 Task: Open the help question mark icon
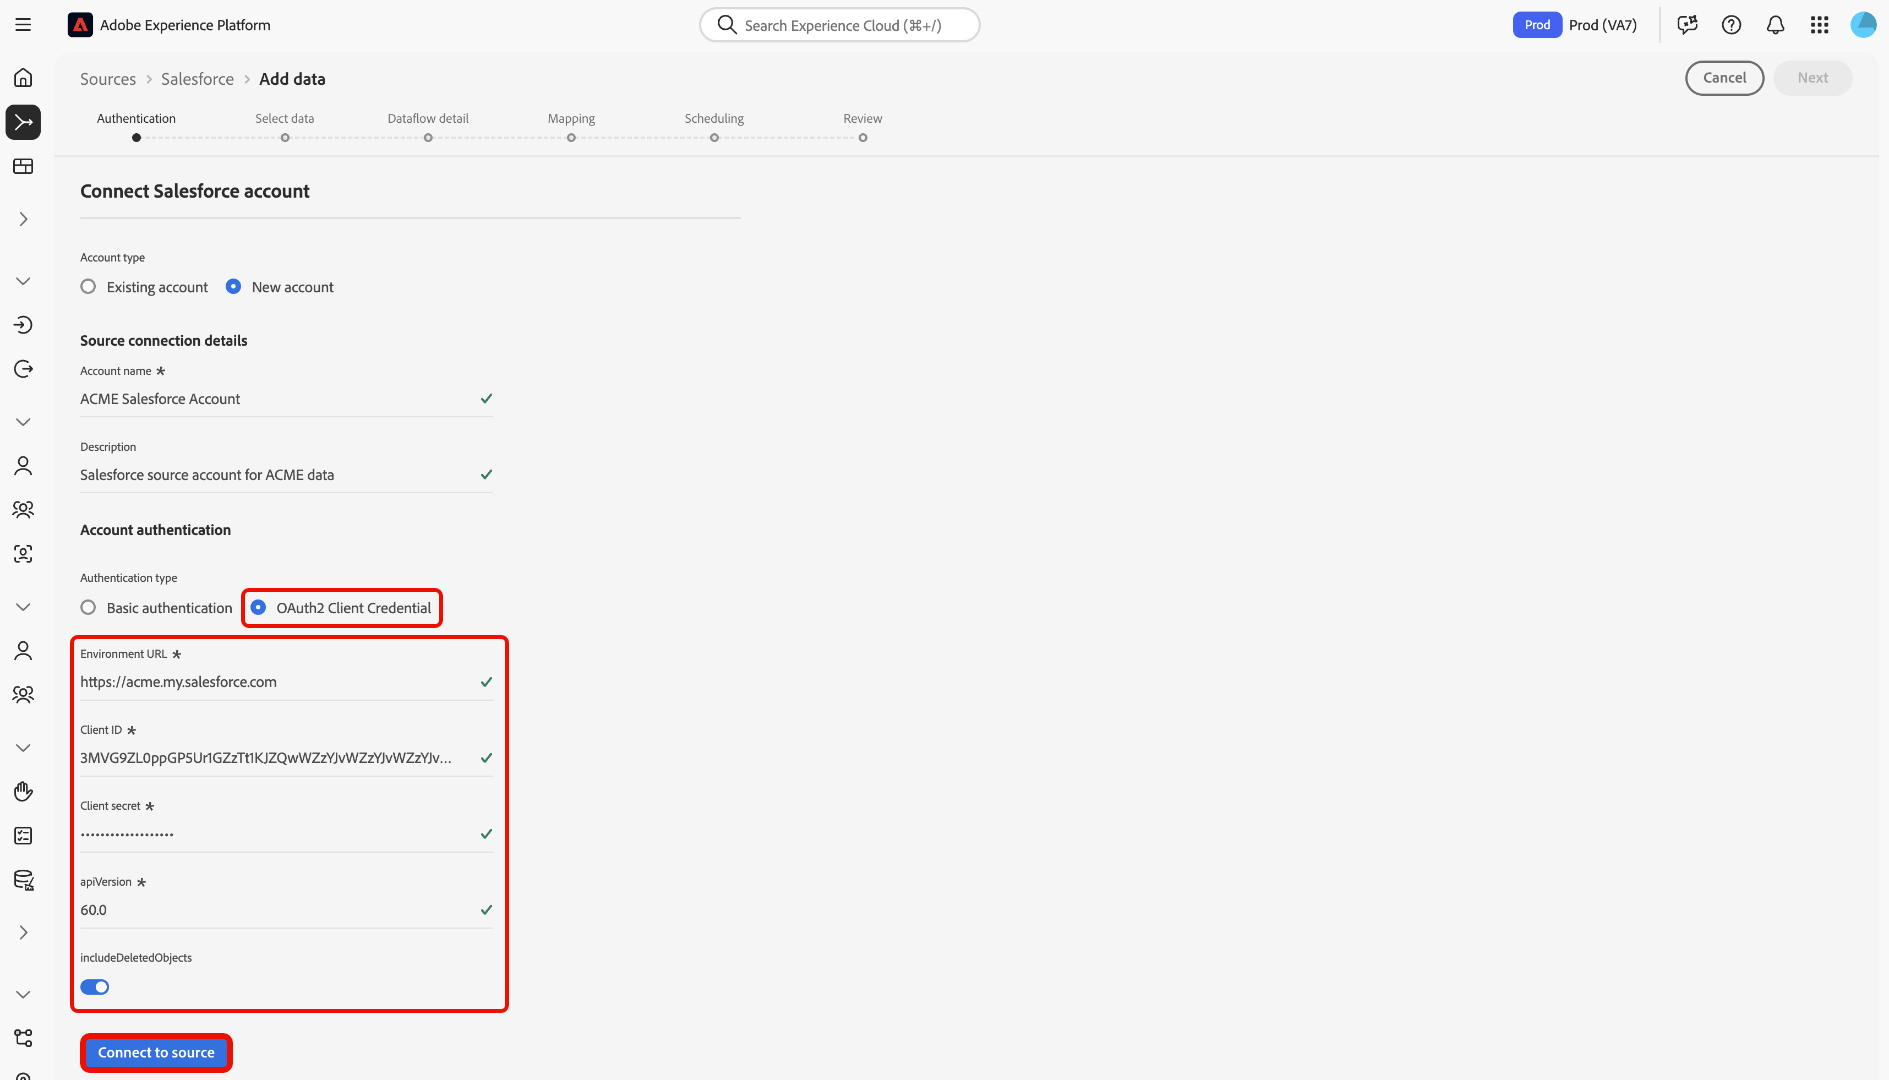tap(1732, 25)
